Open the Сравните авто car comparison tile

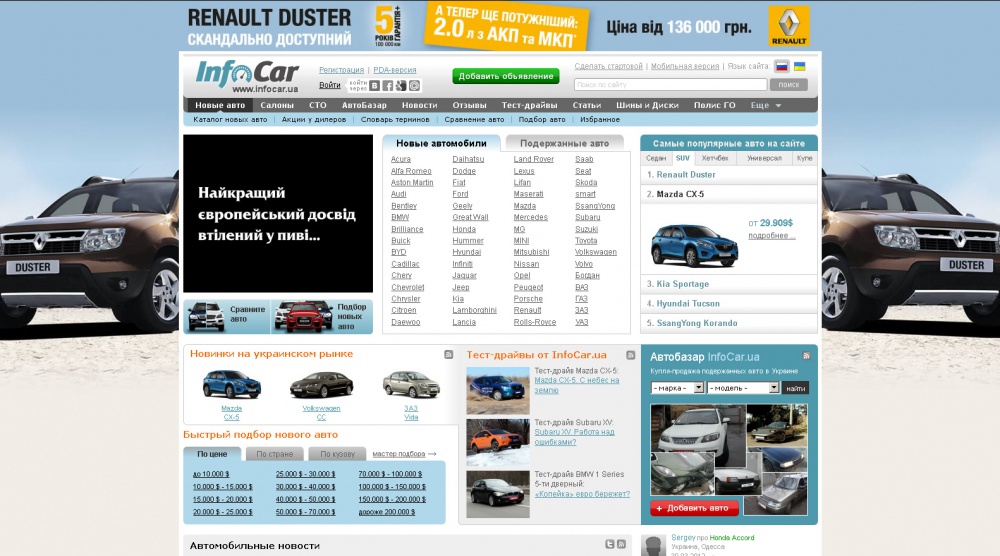(x=227, y=316)
